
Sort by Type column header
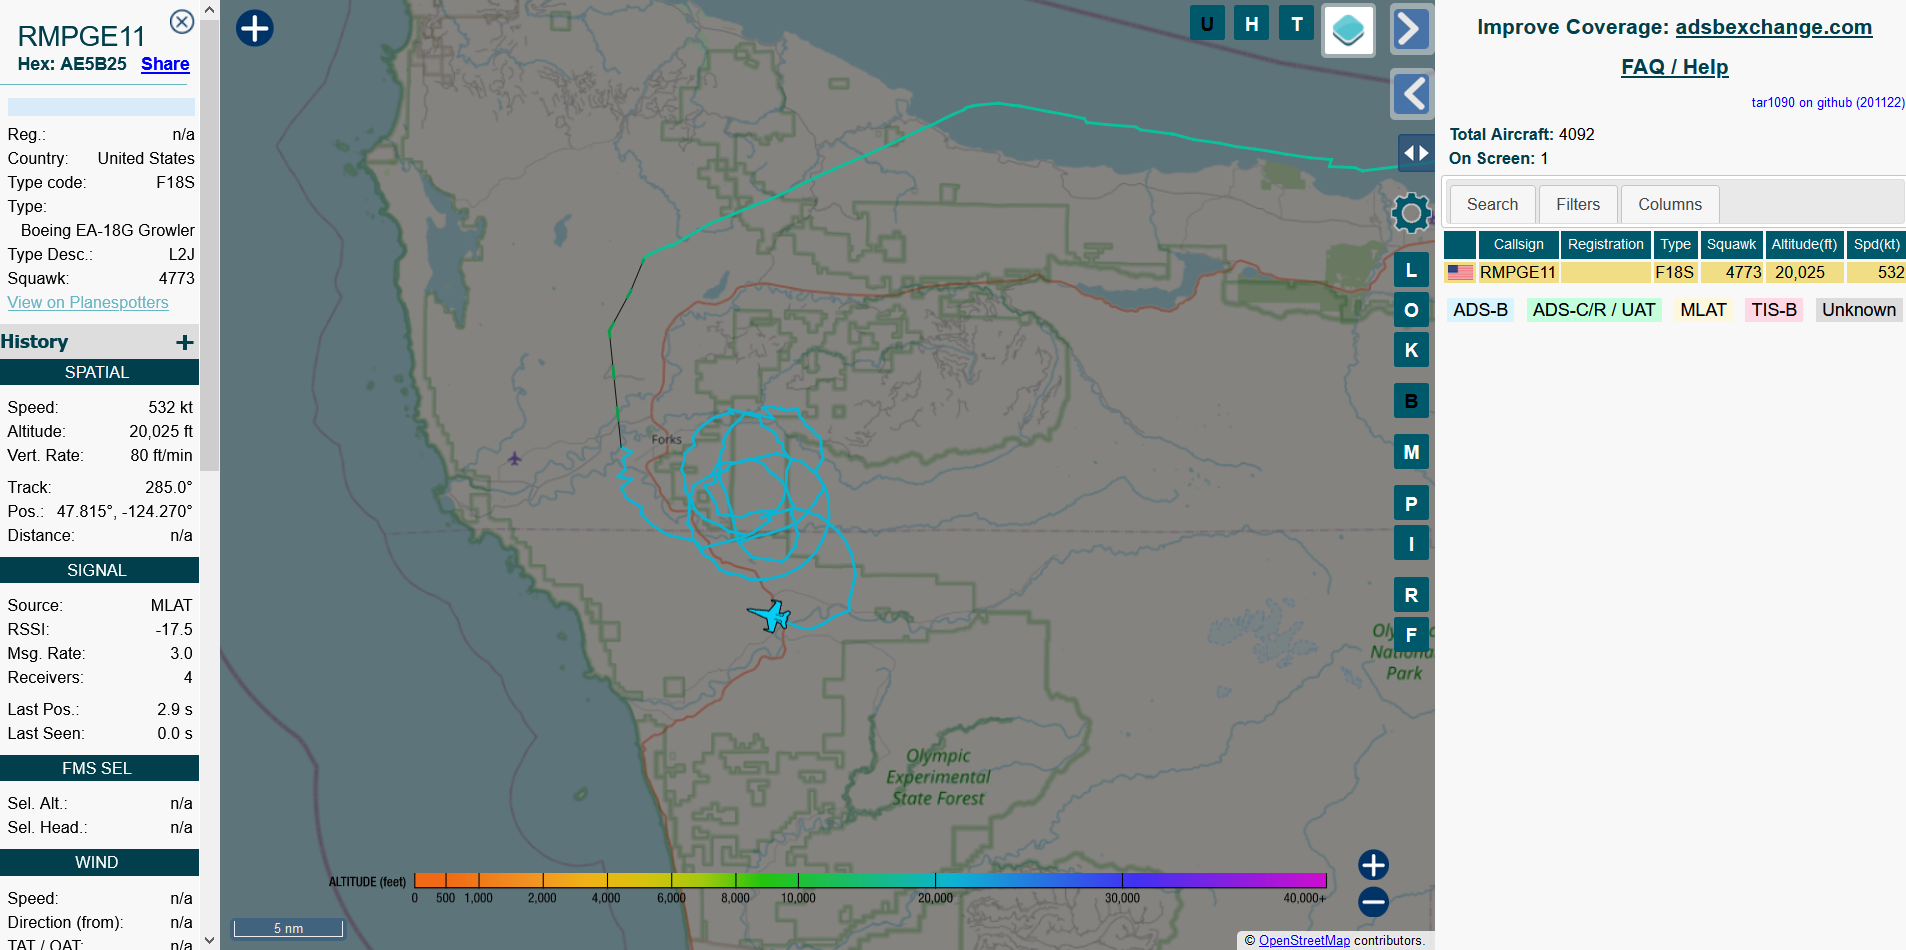click(1675, 244)
